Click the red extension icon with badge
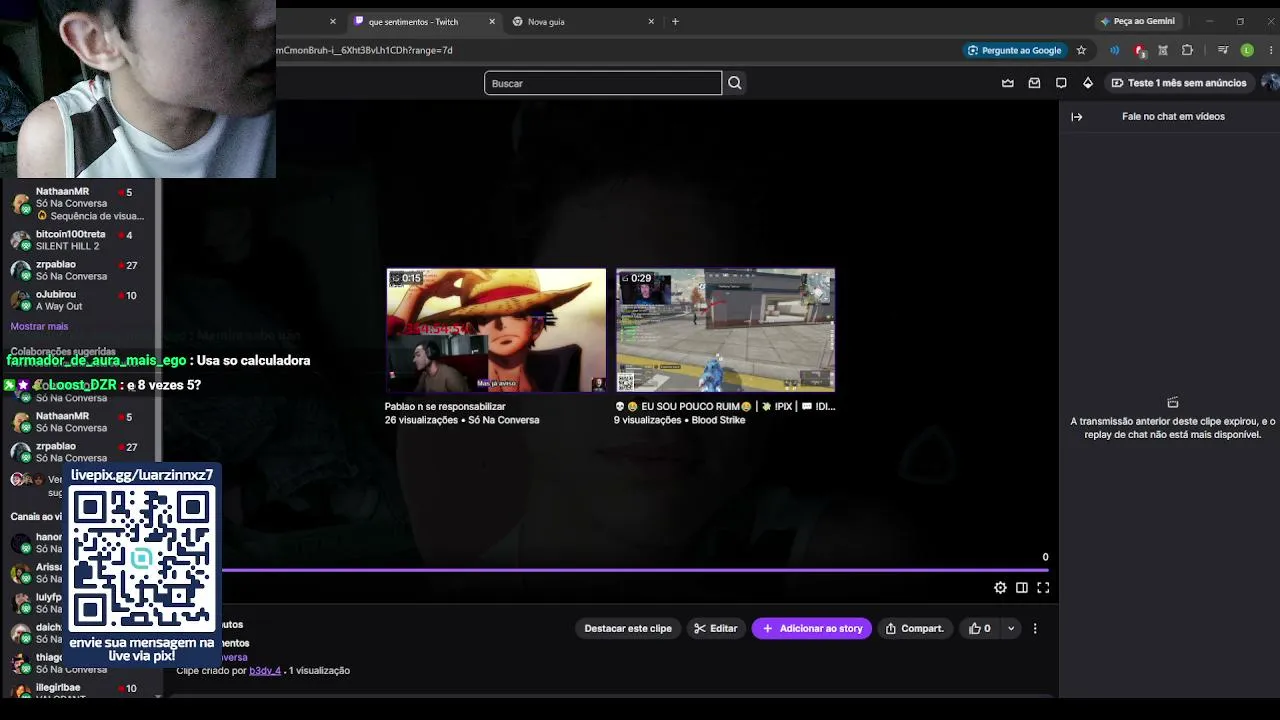This screenshot has width=1280, height=720. [1139, 50]
